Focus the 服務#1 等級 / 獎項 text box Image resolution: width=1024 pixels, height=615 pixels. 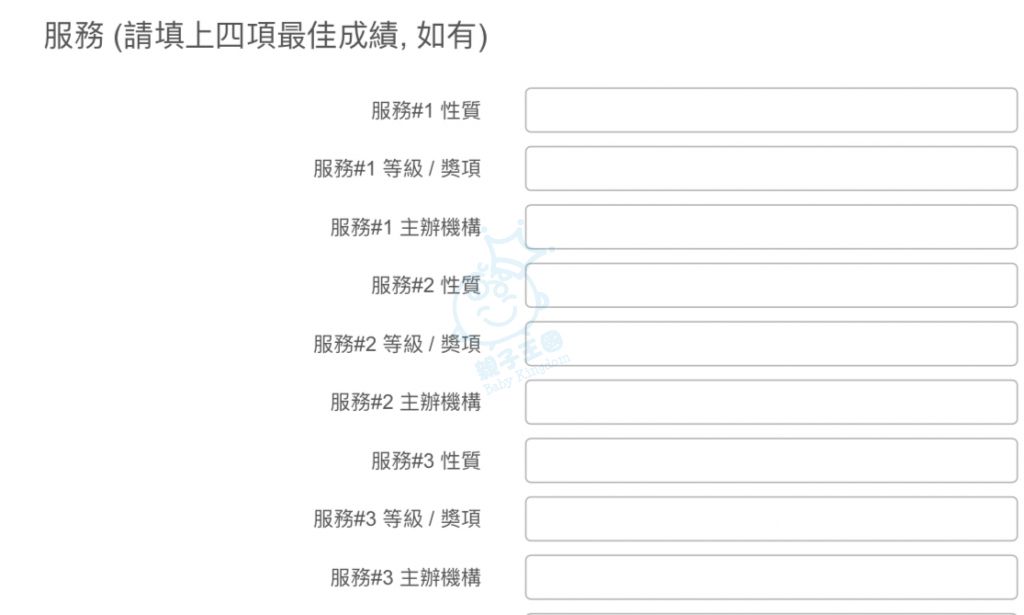pos(770,169)
